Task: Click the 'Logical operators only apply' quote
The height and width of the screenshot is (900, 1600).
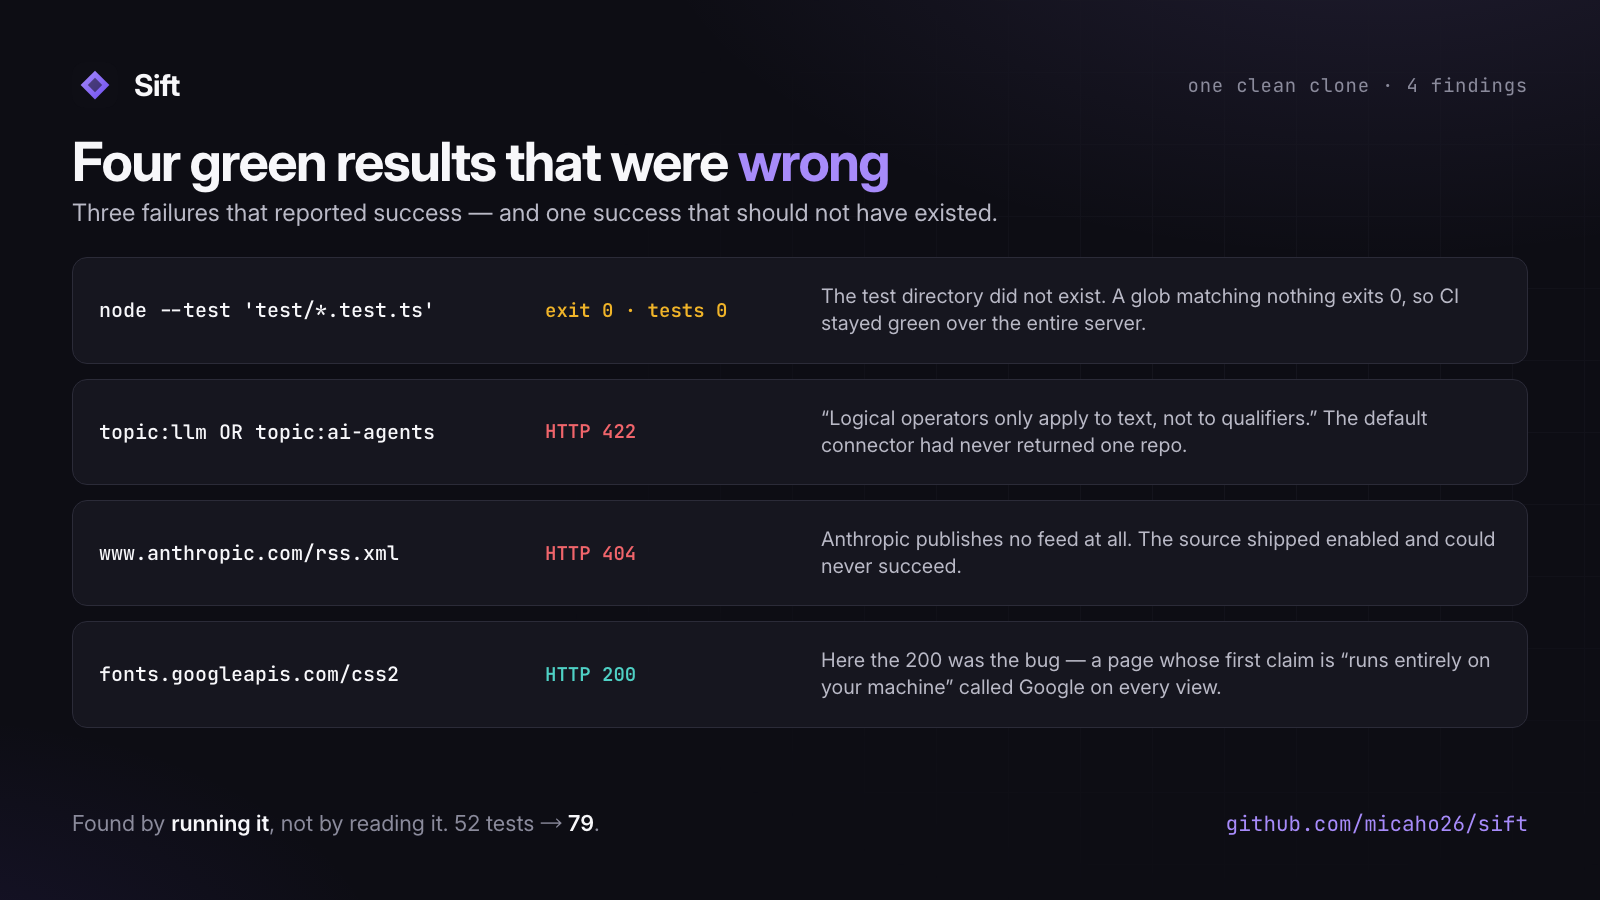Action: click(1124, 432)
